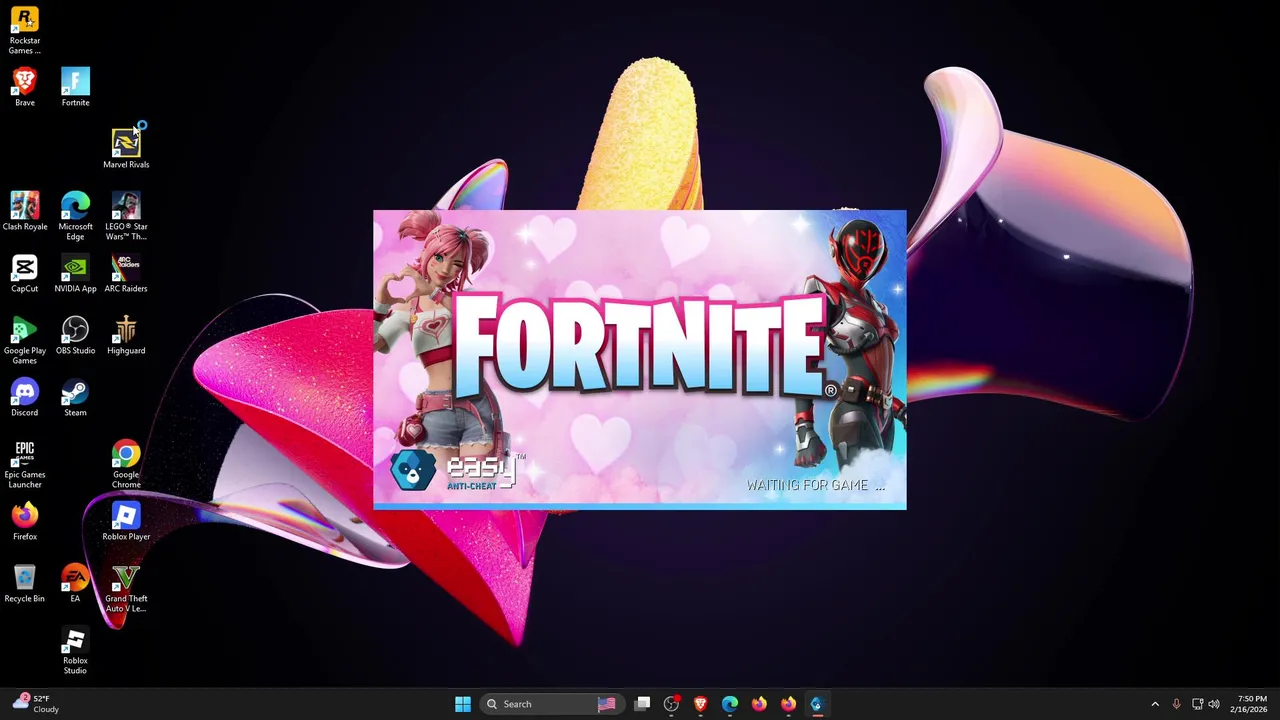This screenshot has height=720, width=1280.
Task: Select the Microsoft Edge desktop shortcut
Action: pyautogui.click(x=75, y=216)
